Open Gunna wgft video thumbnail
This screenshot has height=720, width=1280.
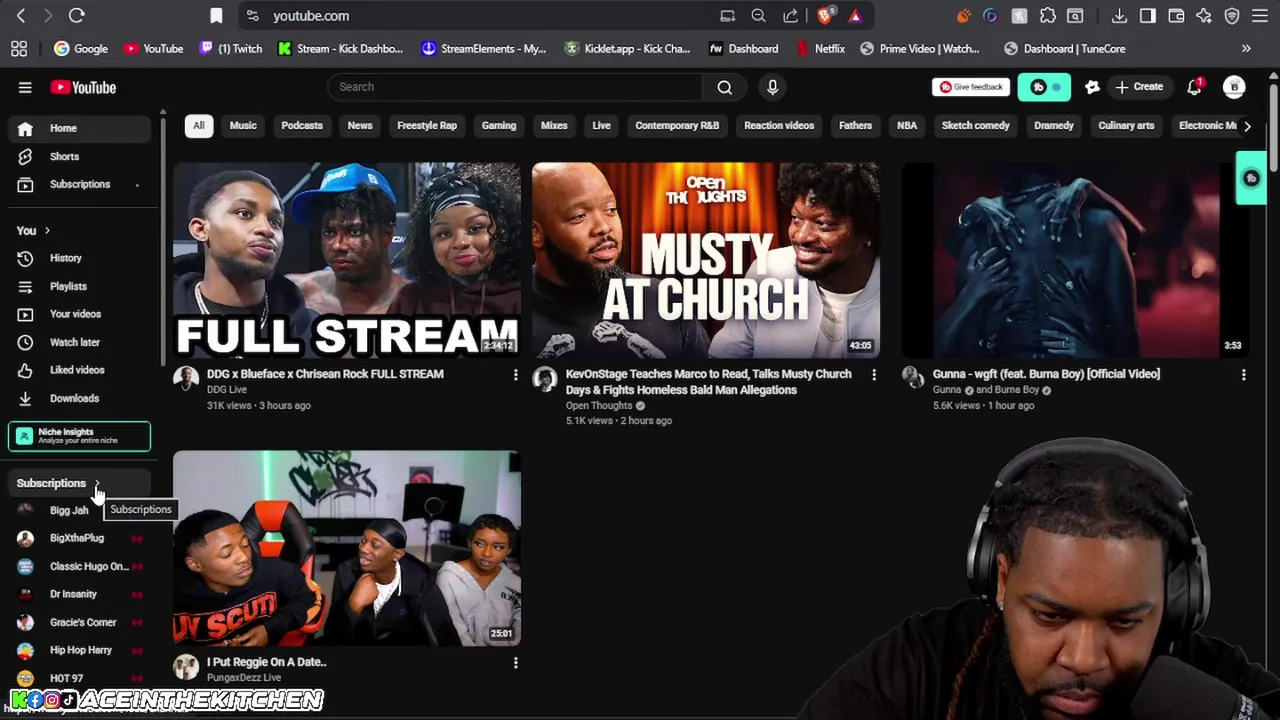pyautogui.click(x=1075, y=260)
